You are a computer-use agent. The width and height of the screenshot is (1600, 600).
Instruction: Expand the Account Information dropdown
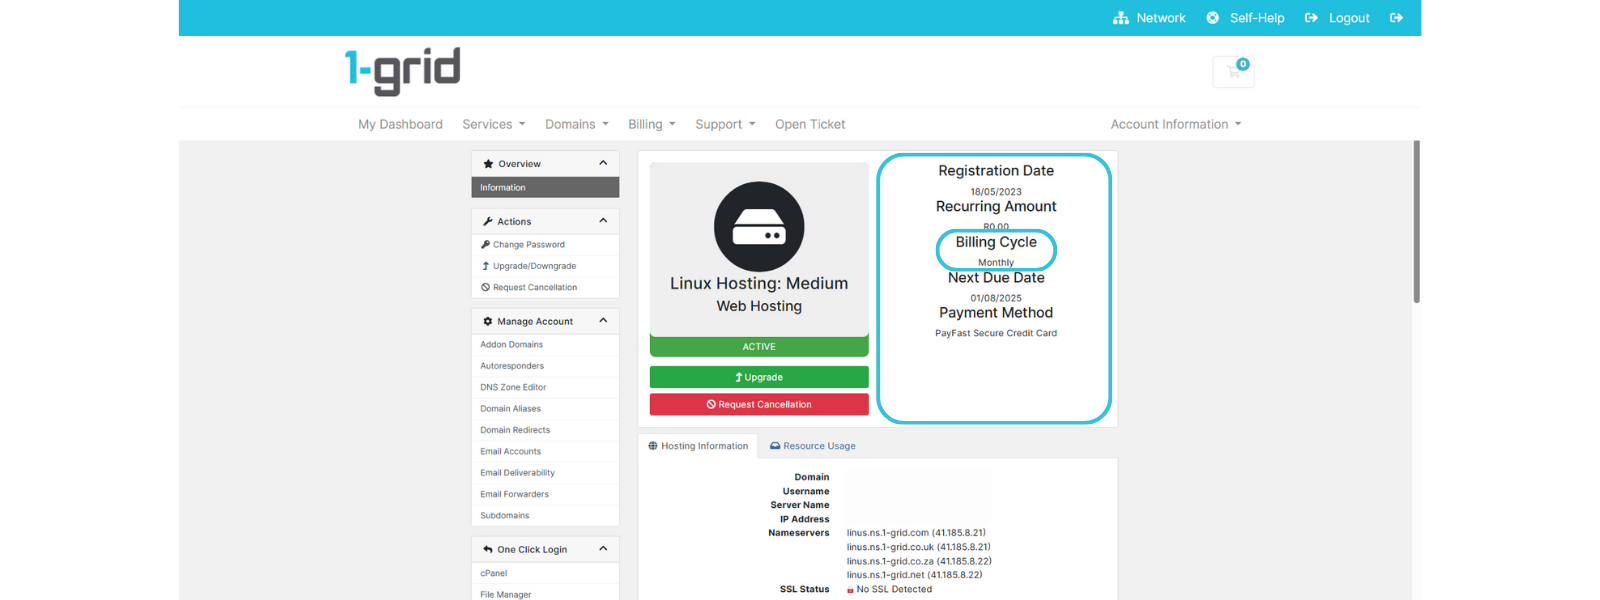coord(1175,124)
